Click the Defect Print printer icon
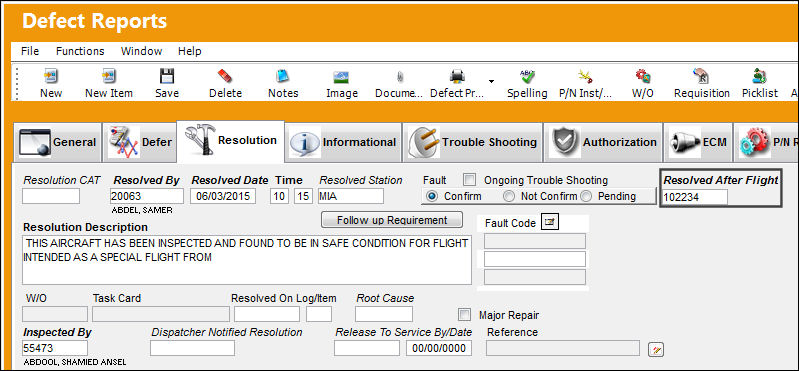 pyautogui.click(x=457, y=76)
